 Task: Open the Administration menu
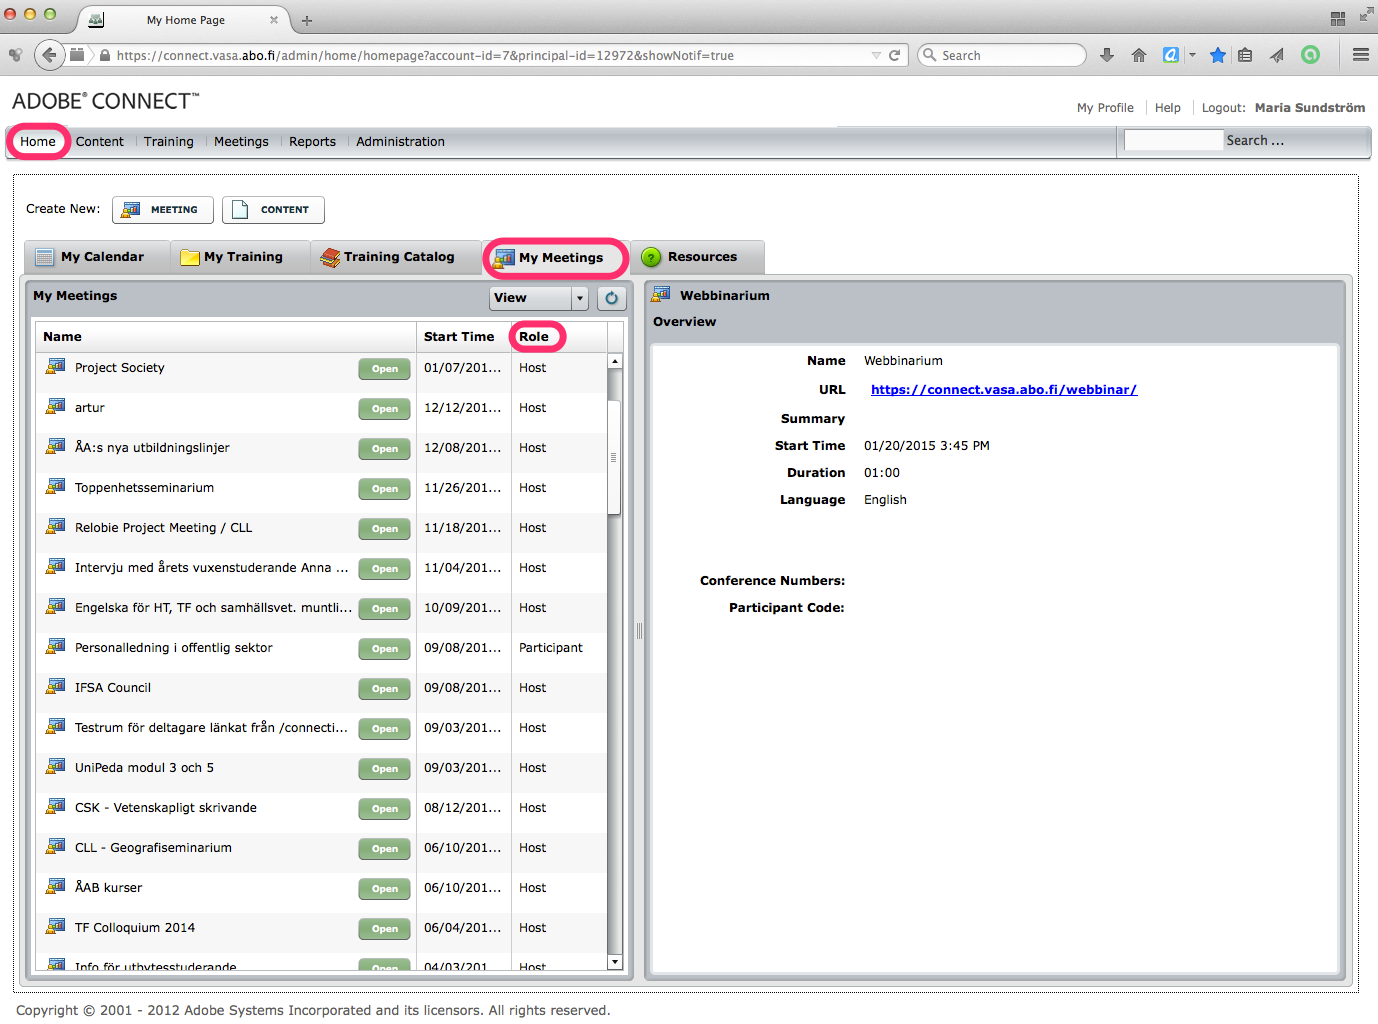[x=400, y=141]
